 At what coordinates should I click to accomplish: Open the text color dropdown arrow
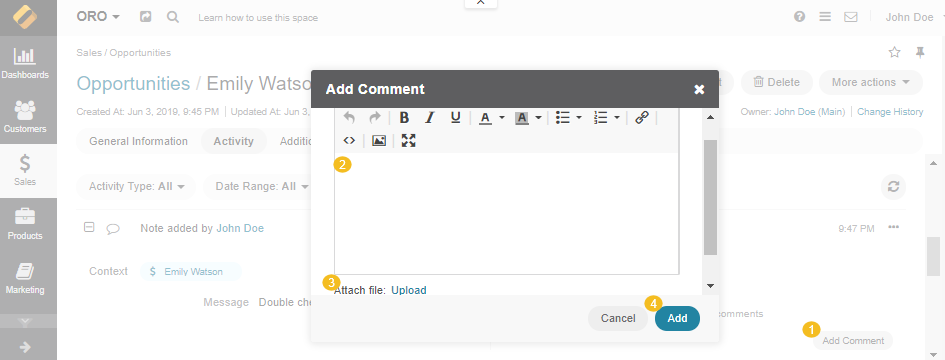pos(501,118)
